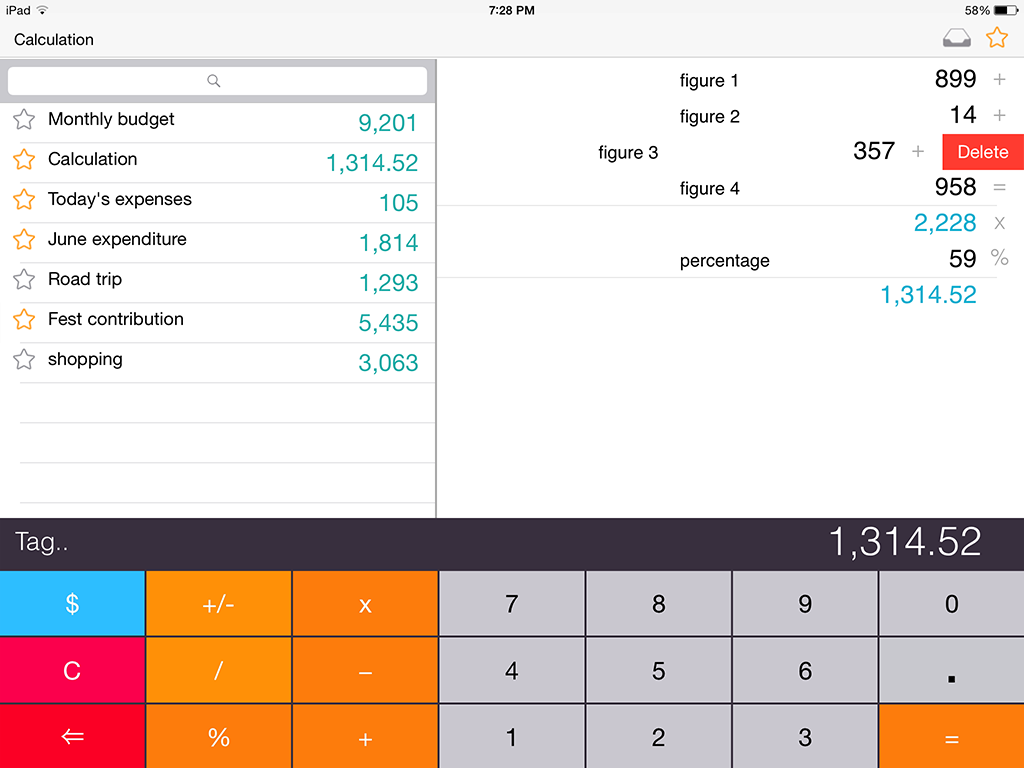1024x768 pixels.
Task: Unstar Fest contribution entry
Action: tap(24, 319)
